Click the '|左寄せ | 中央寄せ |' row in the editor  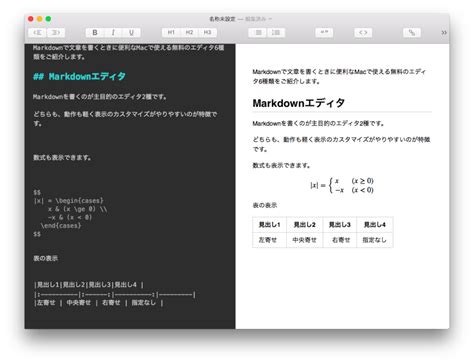coord(98,303)
